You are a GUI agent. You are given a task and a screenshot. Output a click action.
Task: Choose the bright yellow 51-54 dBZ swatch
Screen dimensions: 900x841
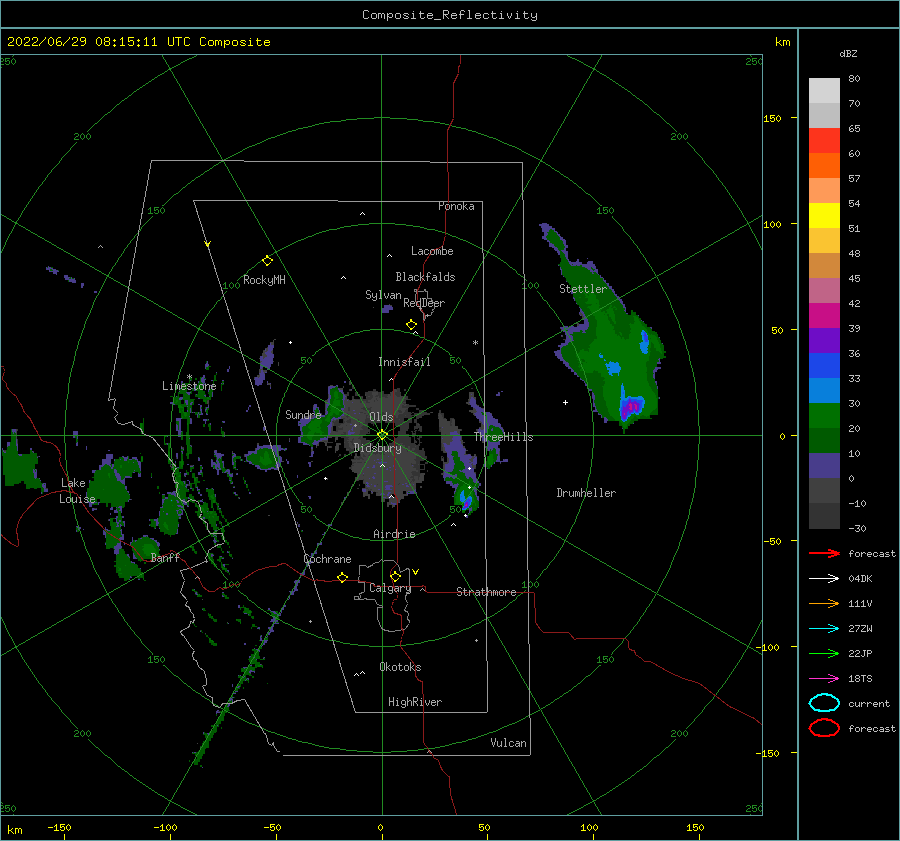(824, 216)
